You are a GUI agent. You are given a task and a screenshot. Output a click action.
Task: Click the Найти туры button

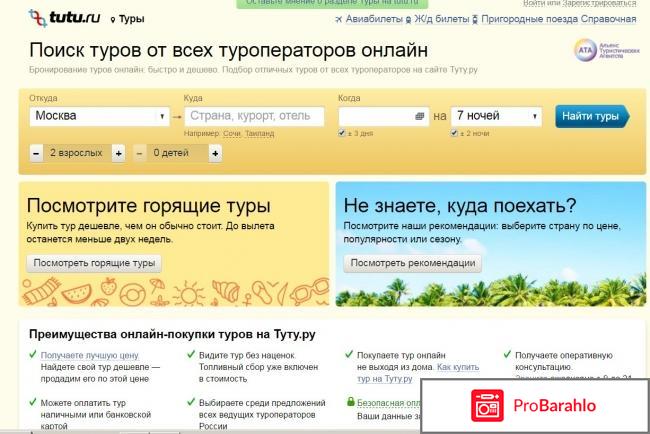click(592, 116)
